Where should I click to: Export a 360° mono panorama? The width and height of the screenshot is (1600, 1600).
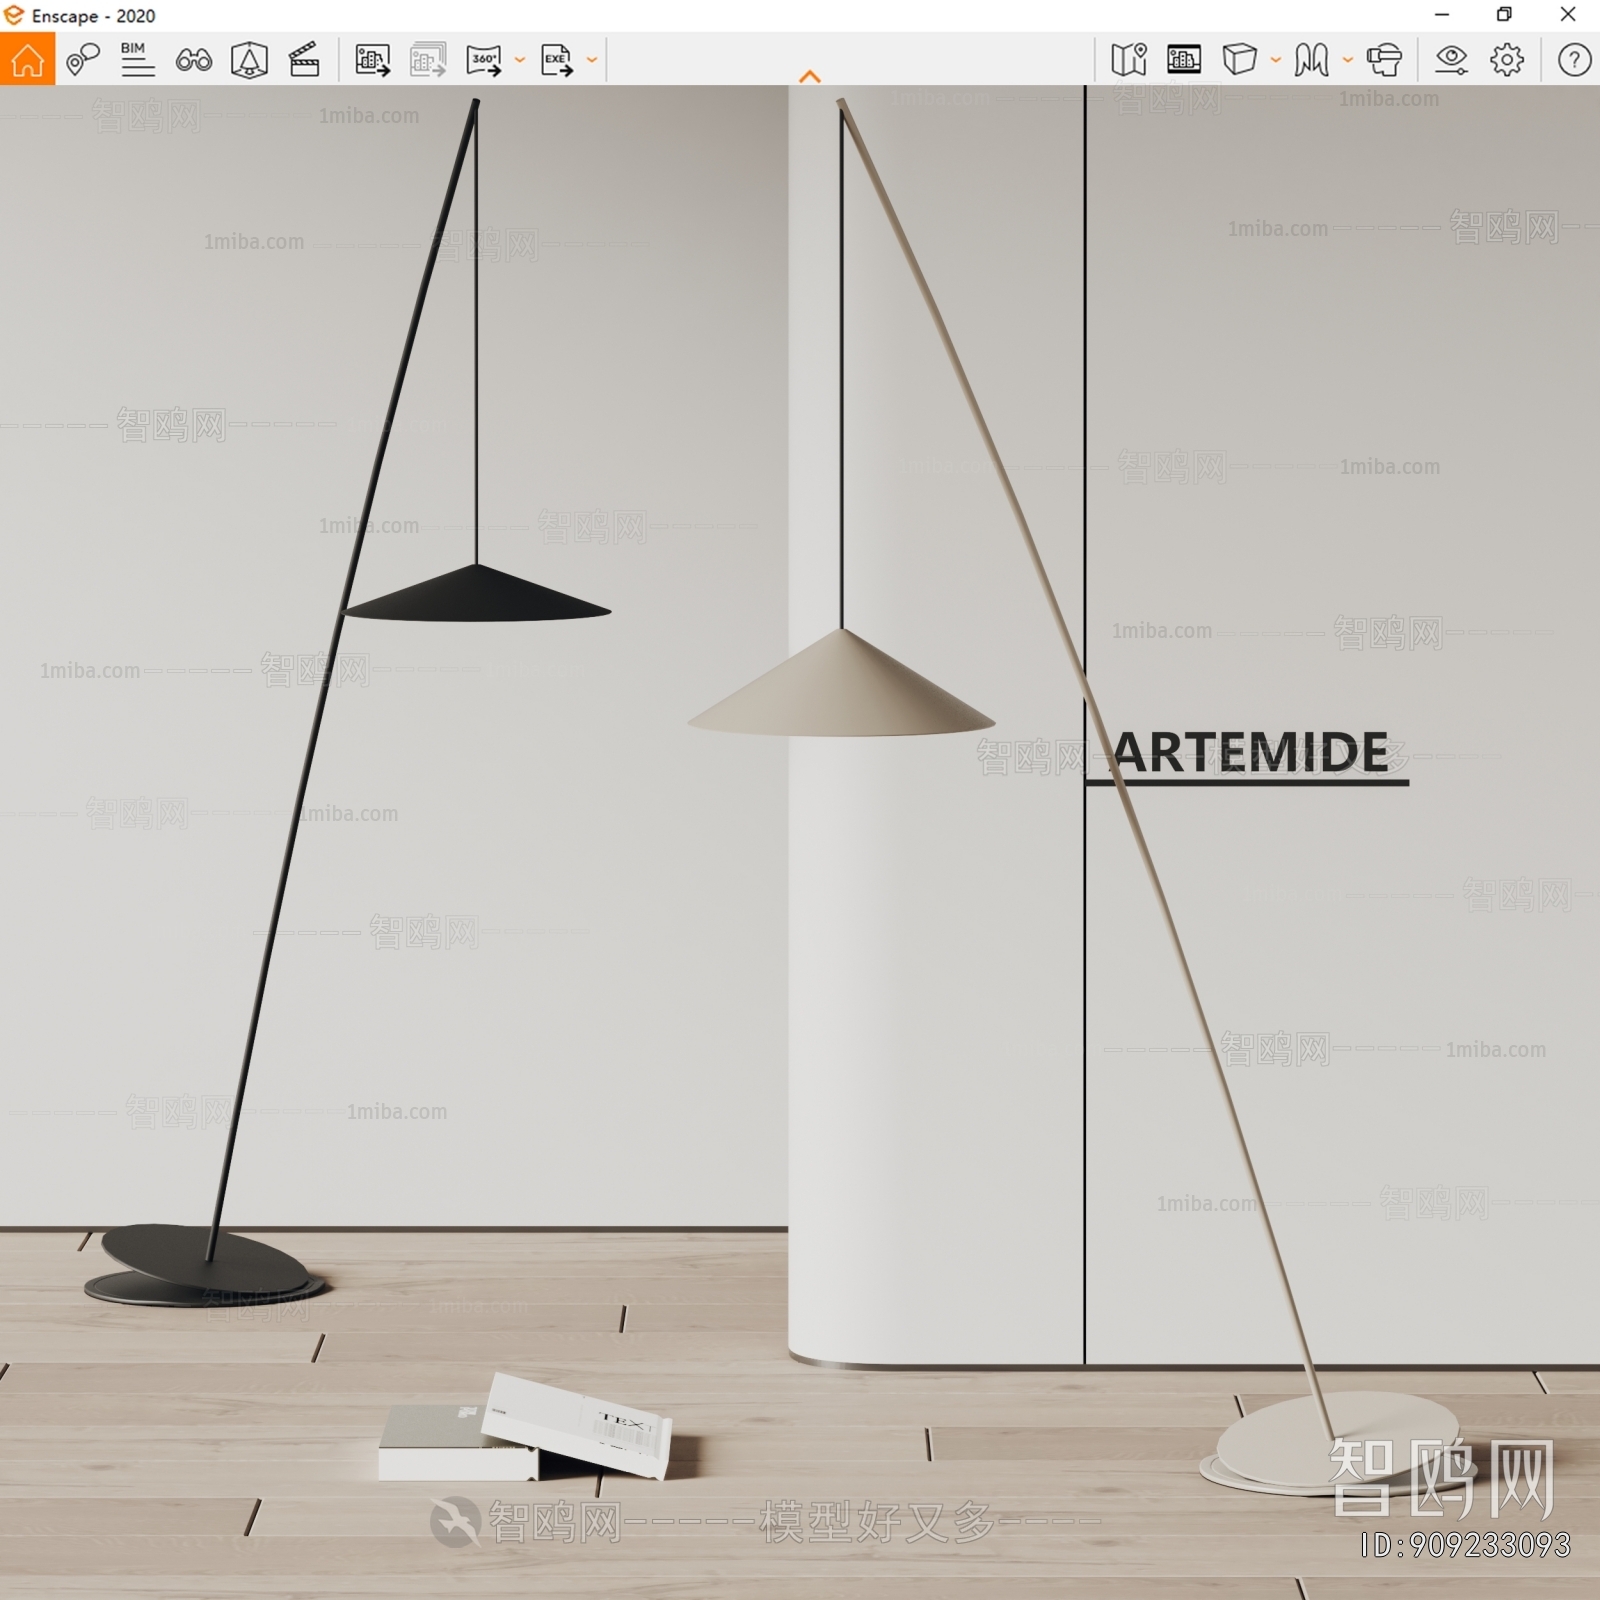[484, 60]
